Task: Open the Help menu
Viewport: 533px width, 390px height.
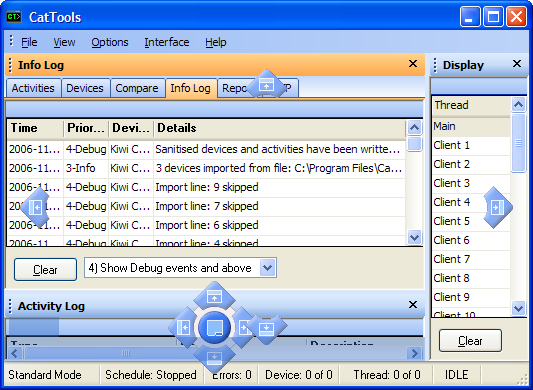Action: [216, 42]
